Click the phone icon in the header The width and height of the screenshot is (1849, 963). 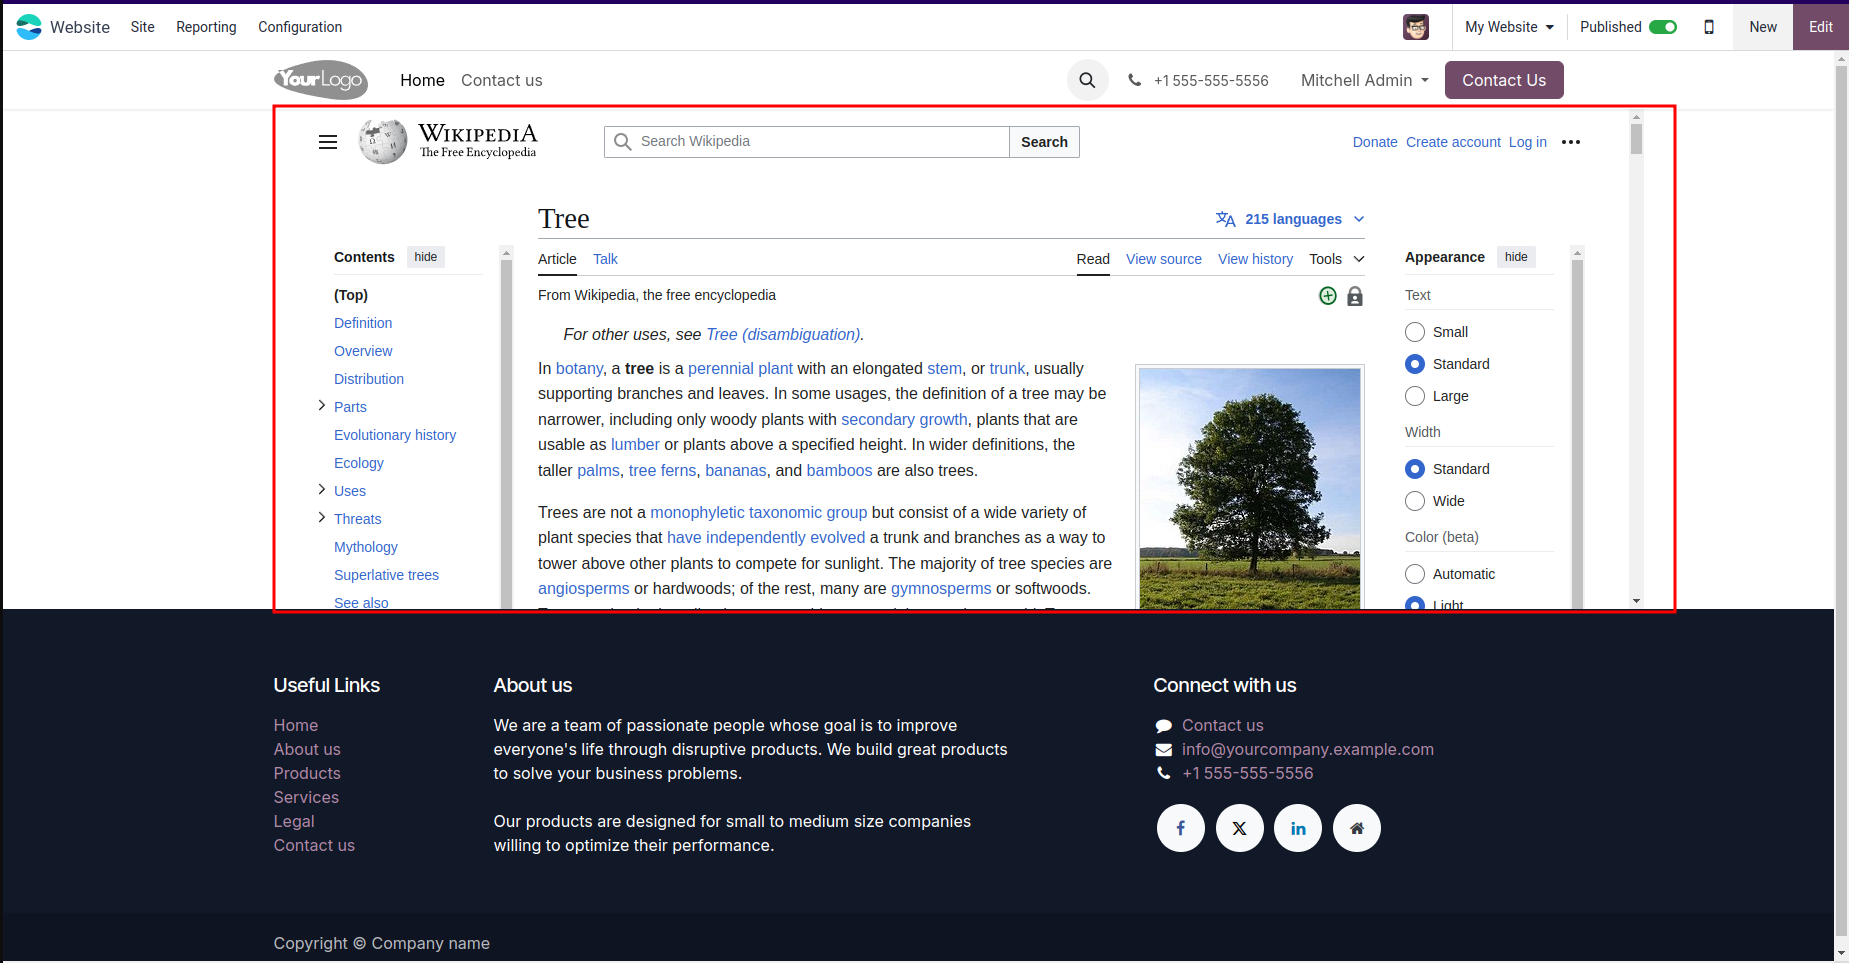click(x=1134, y=80)
